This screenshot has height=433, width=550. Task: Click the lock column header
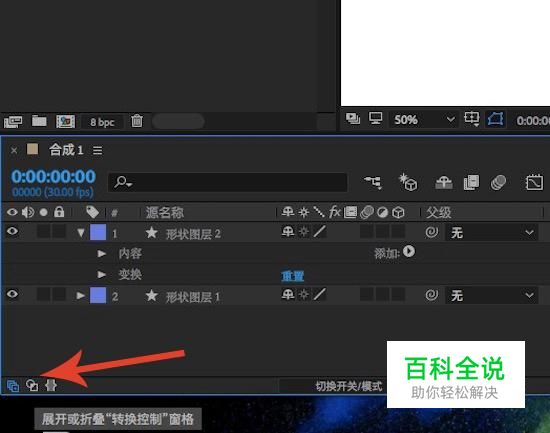(x=59, y=212)
